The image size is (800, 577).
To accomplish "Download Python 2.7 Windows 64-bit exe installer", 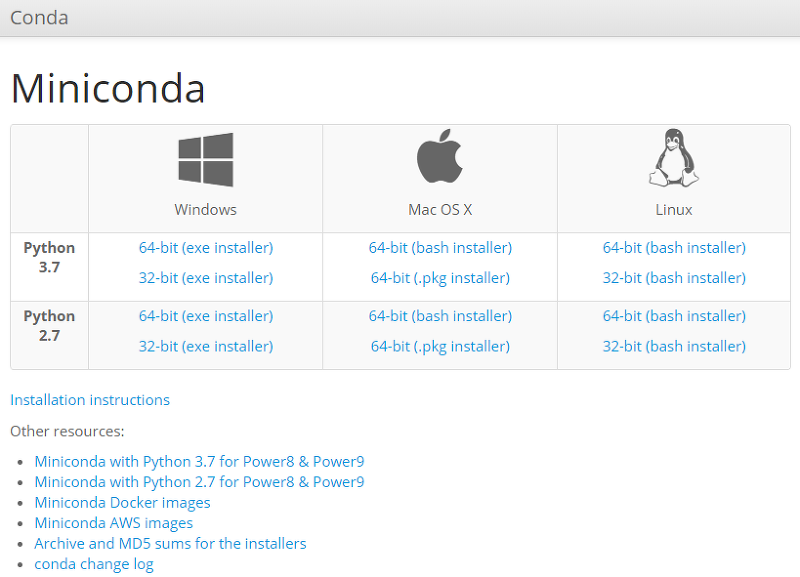I will click(x=206, y=316).
